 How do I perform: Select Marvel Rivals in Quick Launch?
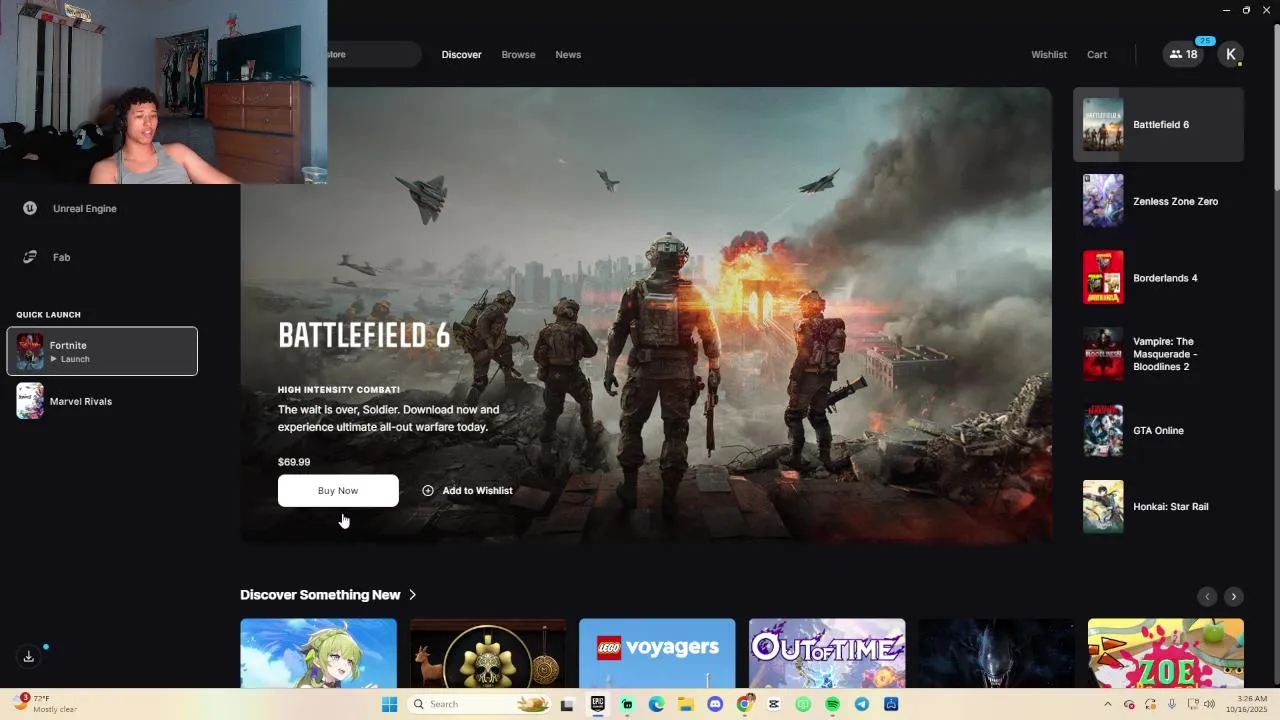point(102,401)
